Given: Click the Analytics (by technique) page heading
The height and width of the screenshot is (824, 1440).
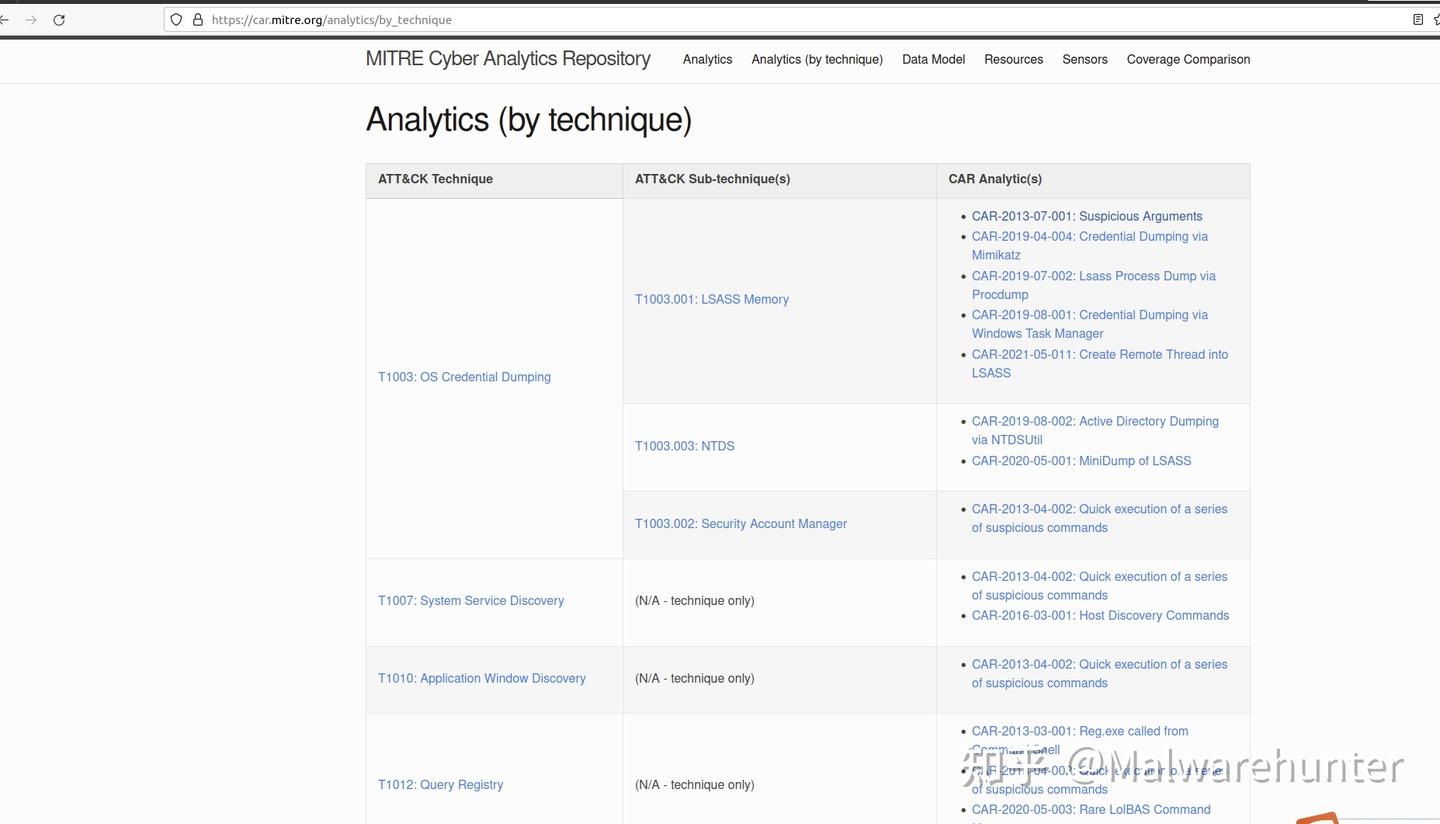Looking at the screenshot, I should [529, 119].
